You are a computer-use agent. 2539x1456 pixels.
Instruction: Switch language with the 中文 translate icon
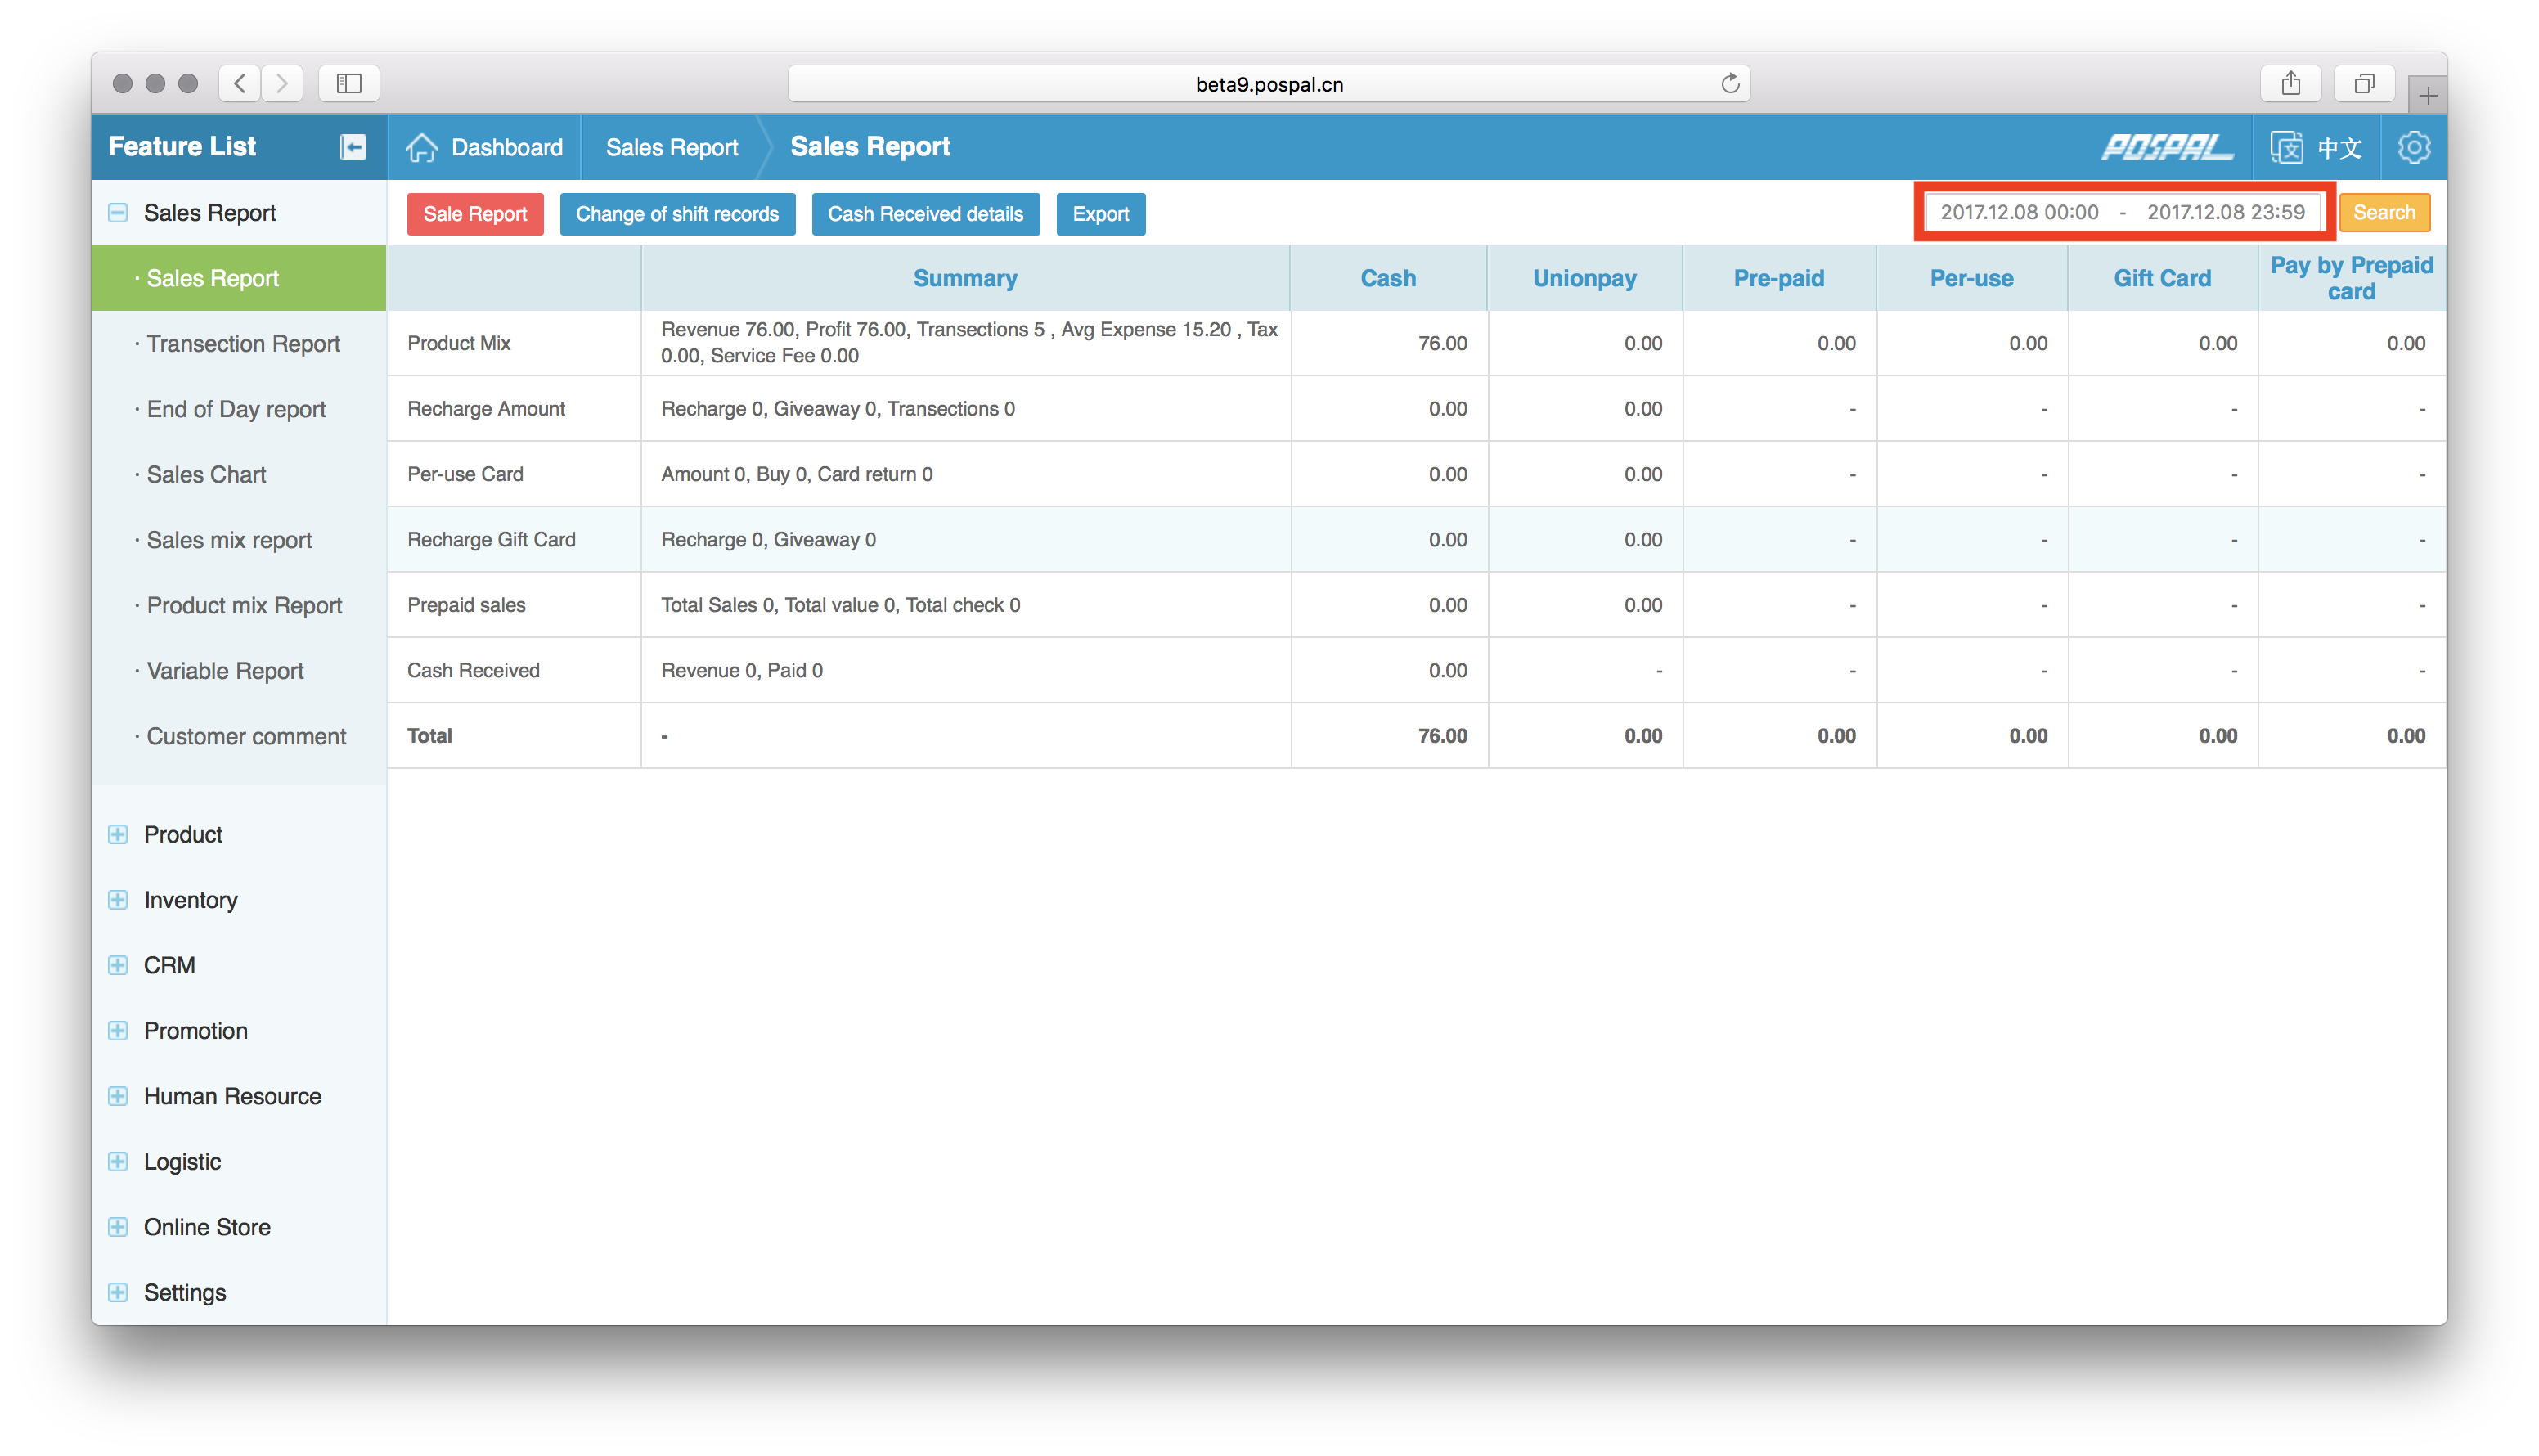click(2286, 147)
